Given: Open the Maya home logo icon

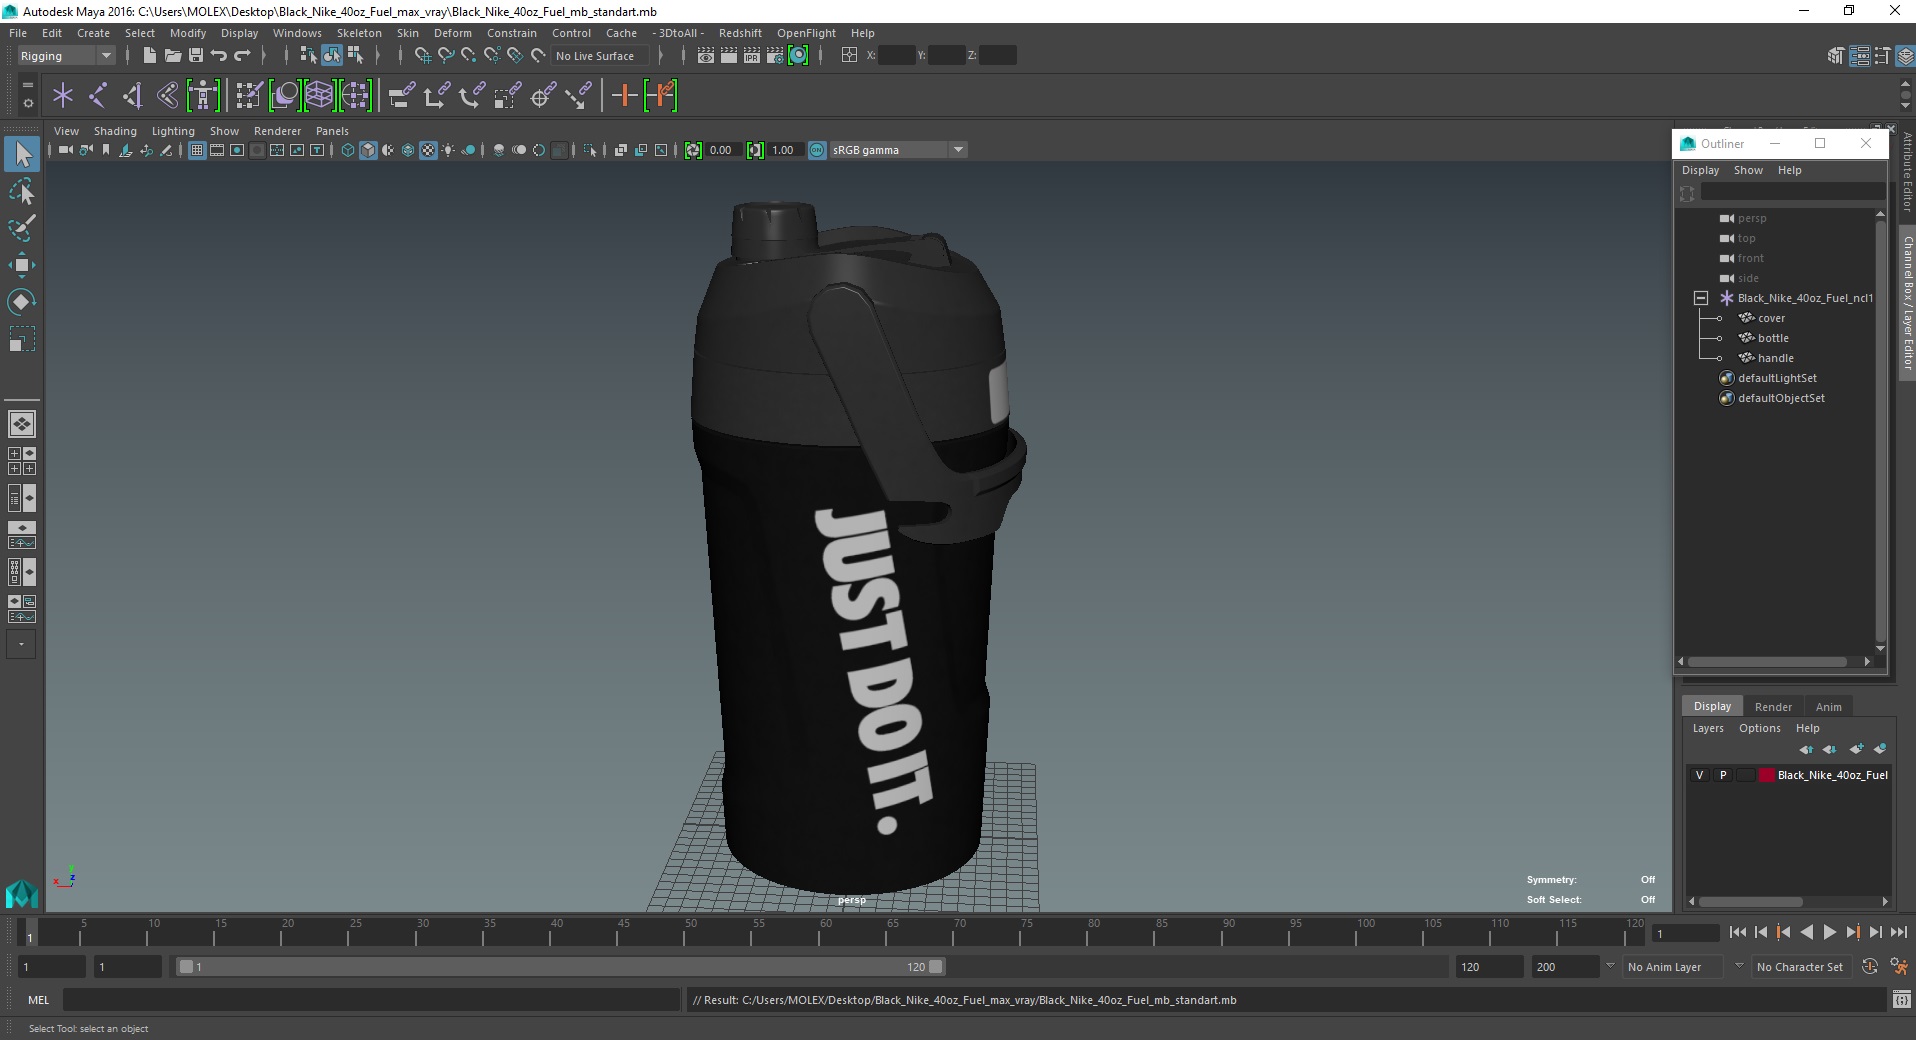Looking at the screenshot, I should 22,893.
